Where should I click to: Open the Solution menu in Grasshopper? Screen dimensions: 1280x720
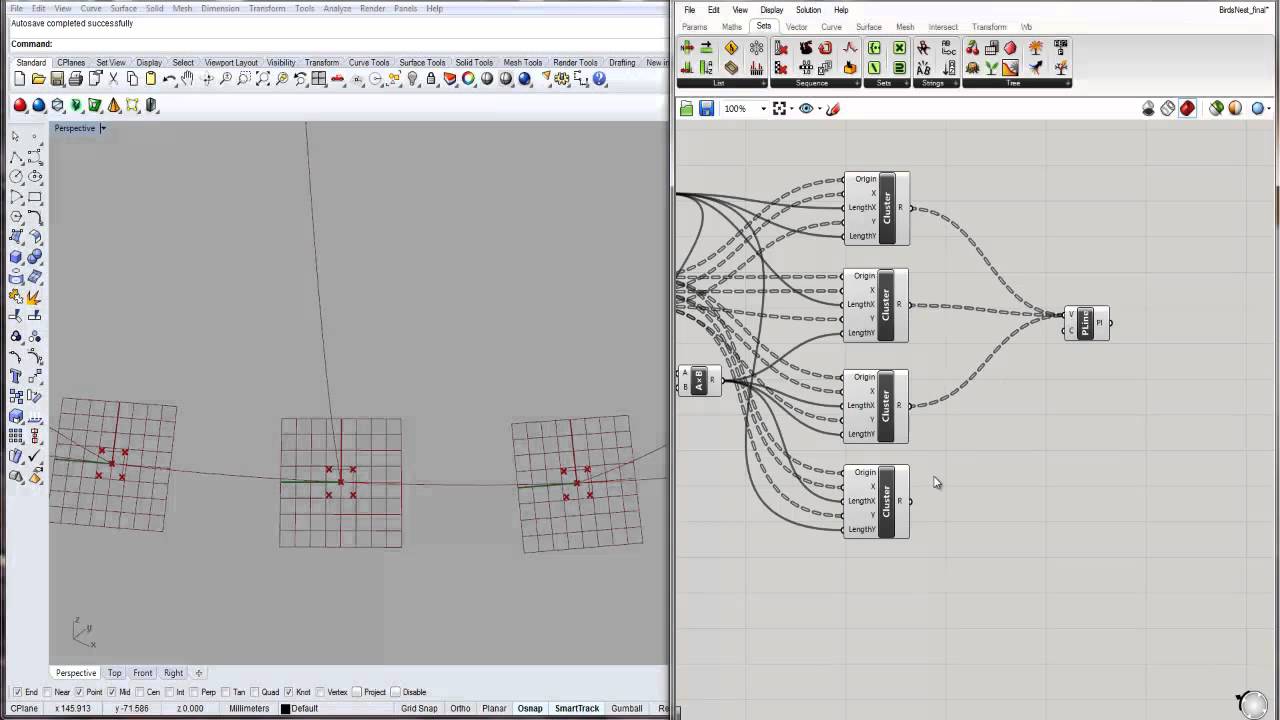click(x=808, y=10)
